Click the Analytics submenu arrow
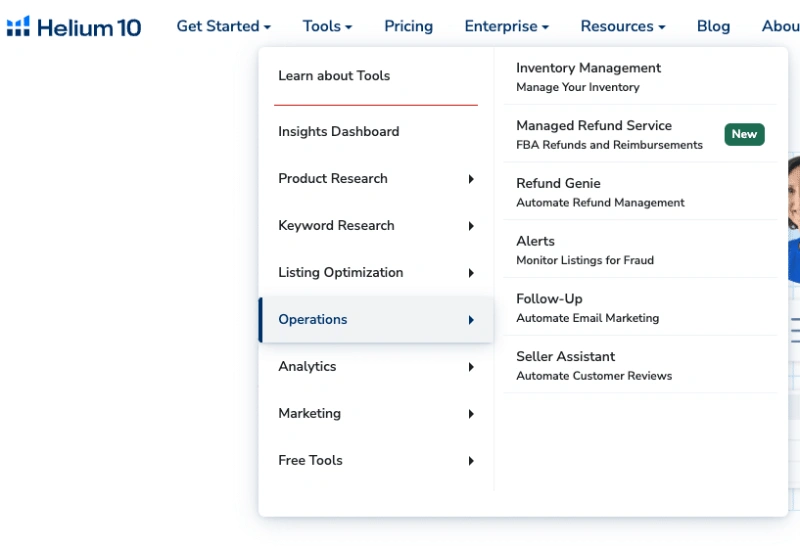 click(471, 367)
